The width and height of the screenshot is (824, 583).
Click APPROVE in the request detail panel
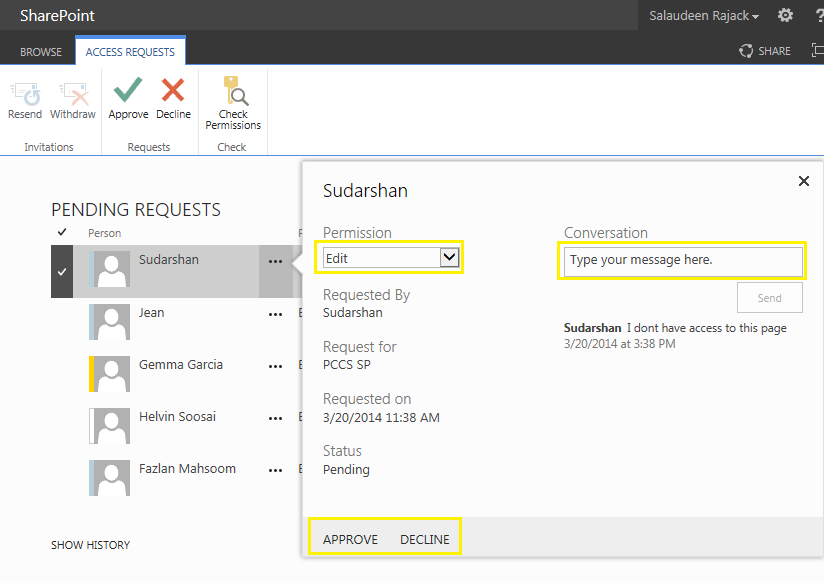349,539
